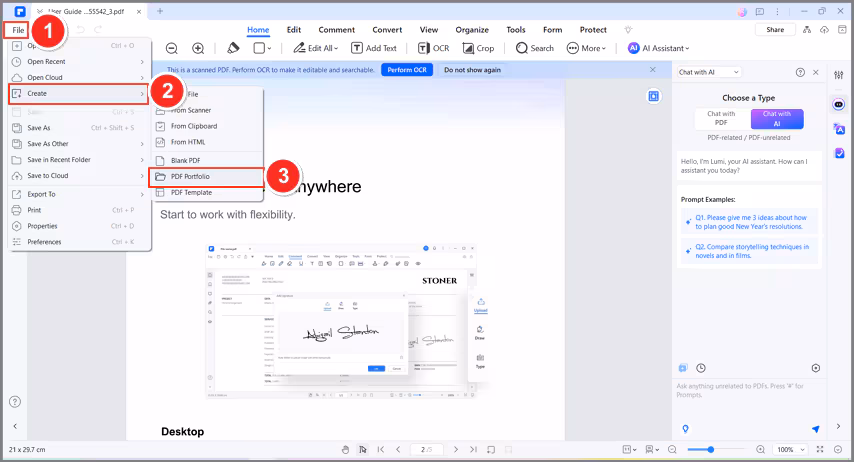Choose PDF Portfolio from Create submenu
This screenshot has height=462, width=854.
tap(190, 176)
